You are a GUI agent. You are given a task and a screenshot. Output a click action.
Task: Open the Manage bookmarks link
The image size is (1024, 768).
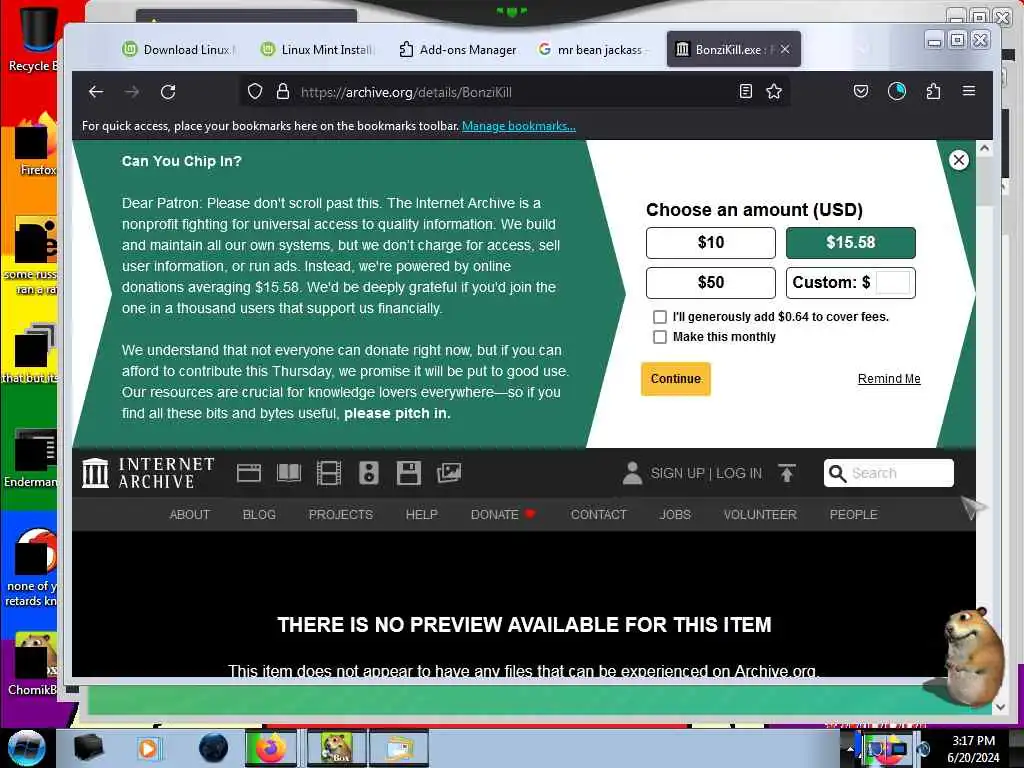519,126
